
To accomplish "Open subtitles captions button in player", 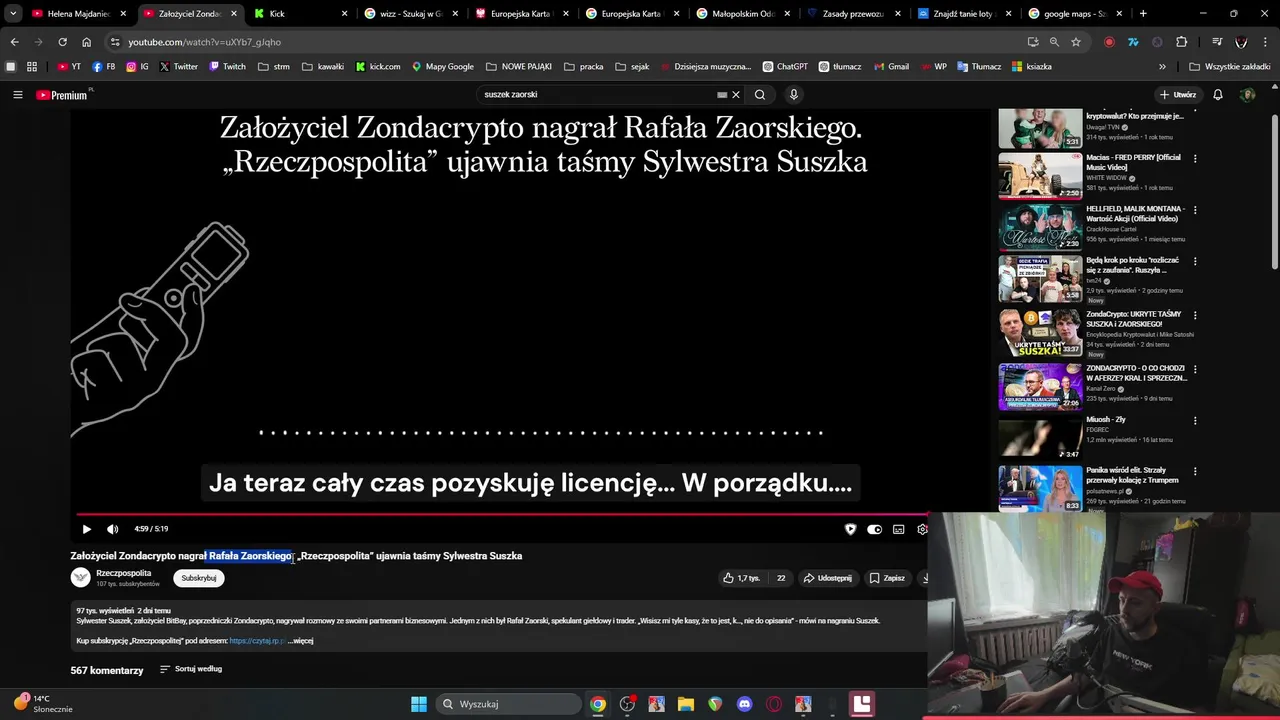I will pos(898,530).
